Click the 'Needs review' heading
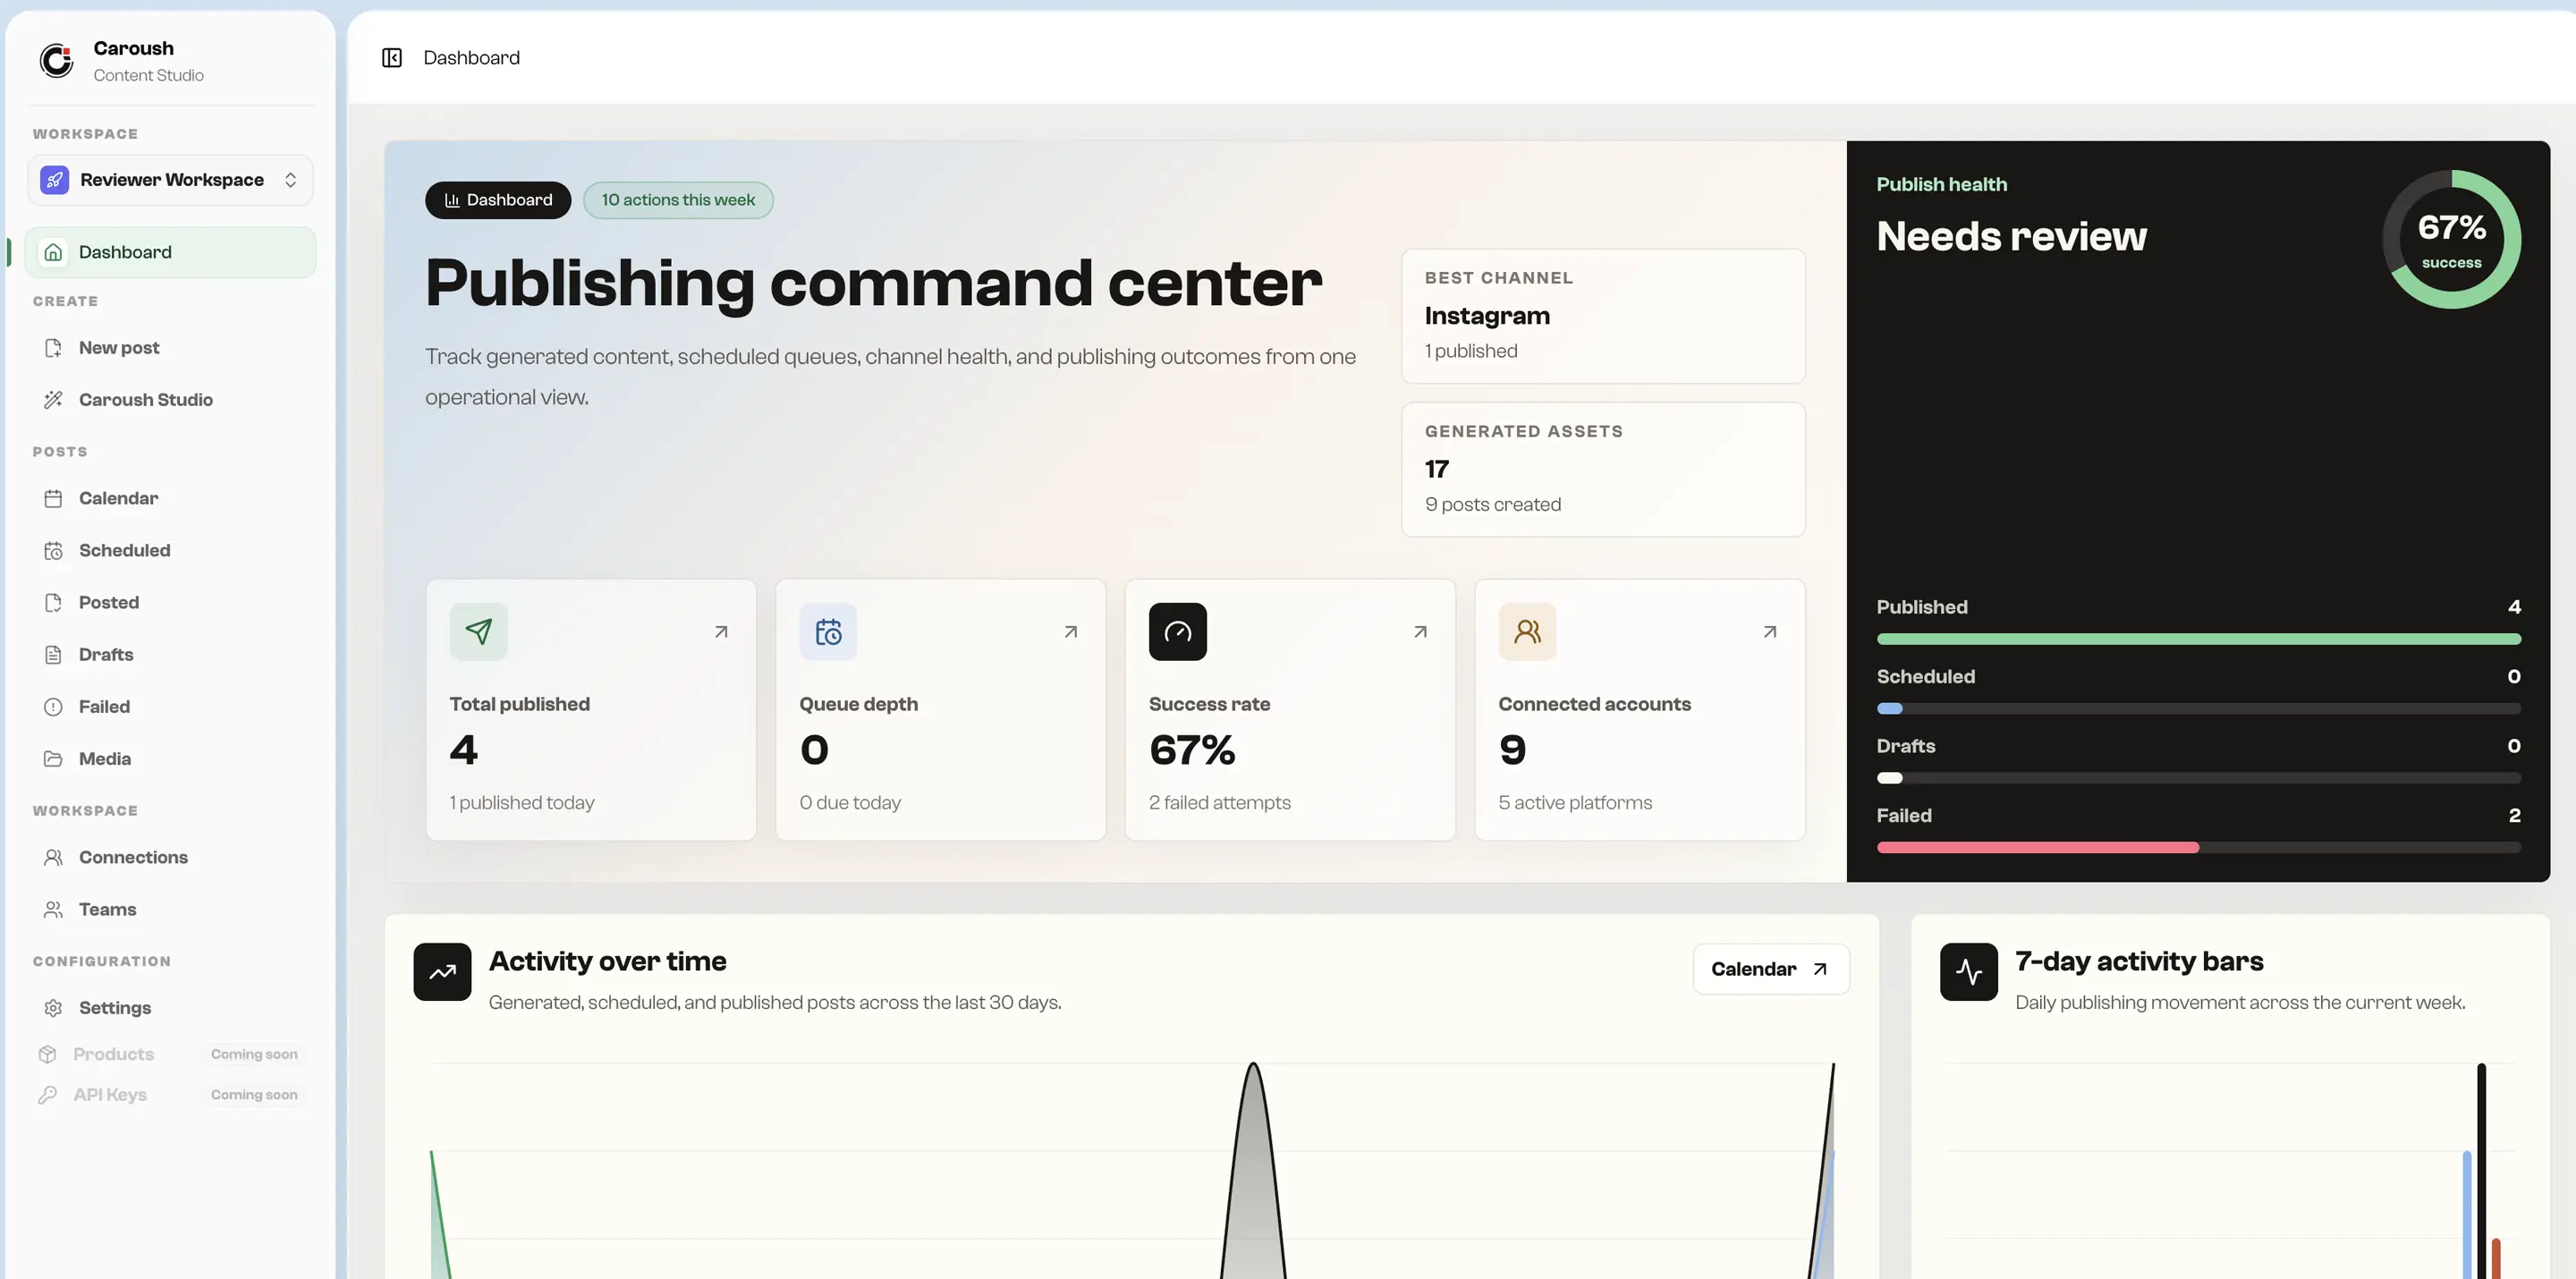Screen dimensions: 2576x1279 (2011, 237)
